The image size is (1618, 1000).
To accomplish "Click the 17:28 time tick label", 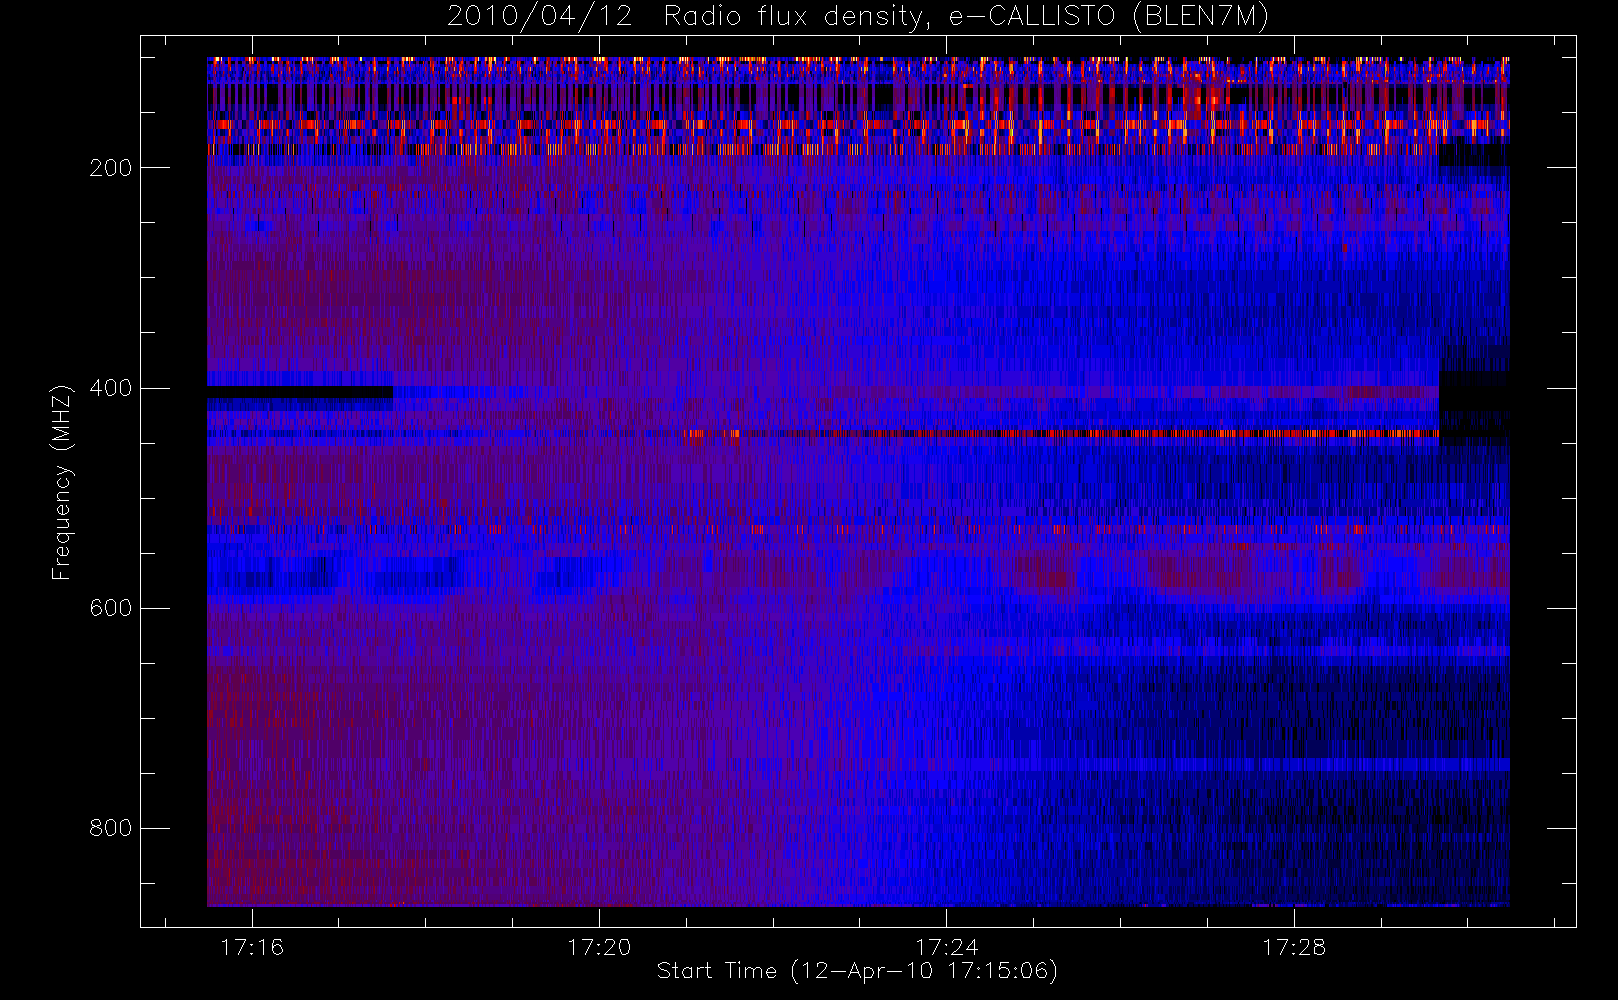I will click(x=1294, y=947).
